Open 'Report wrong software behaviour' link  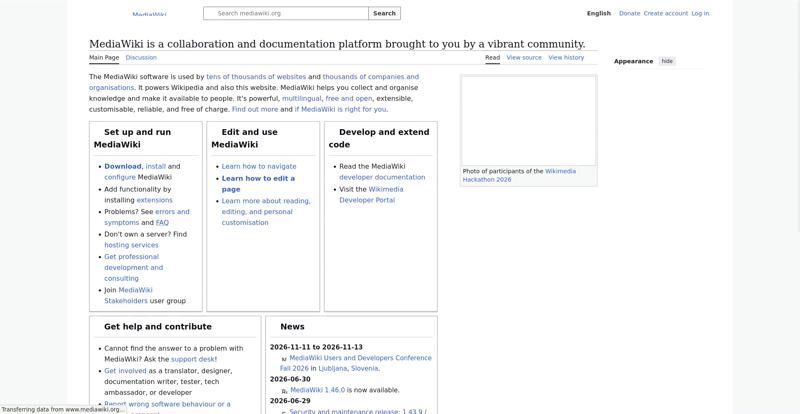167,404
